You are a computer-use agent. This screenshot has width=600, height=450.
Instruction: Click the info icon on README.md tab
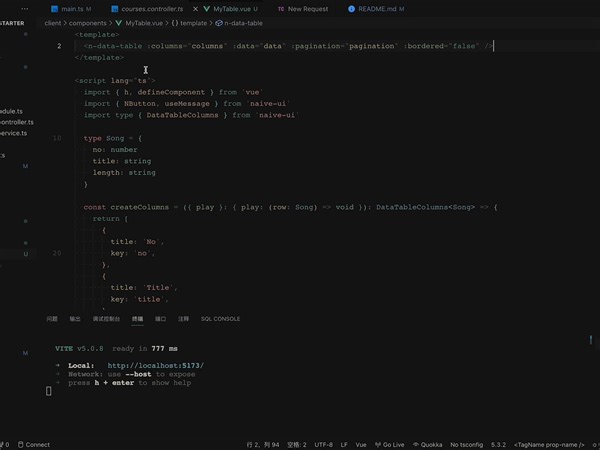tap(351, 9)
